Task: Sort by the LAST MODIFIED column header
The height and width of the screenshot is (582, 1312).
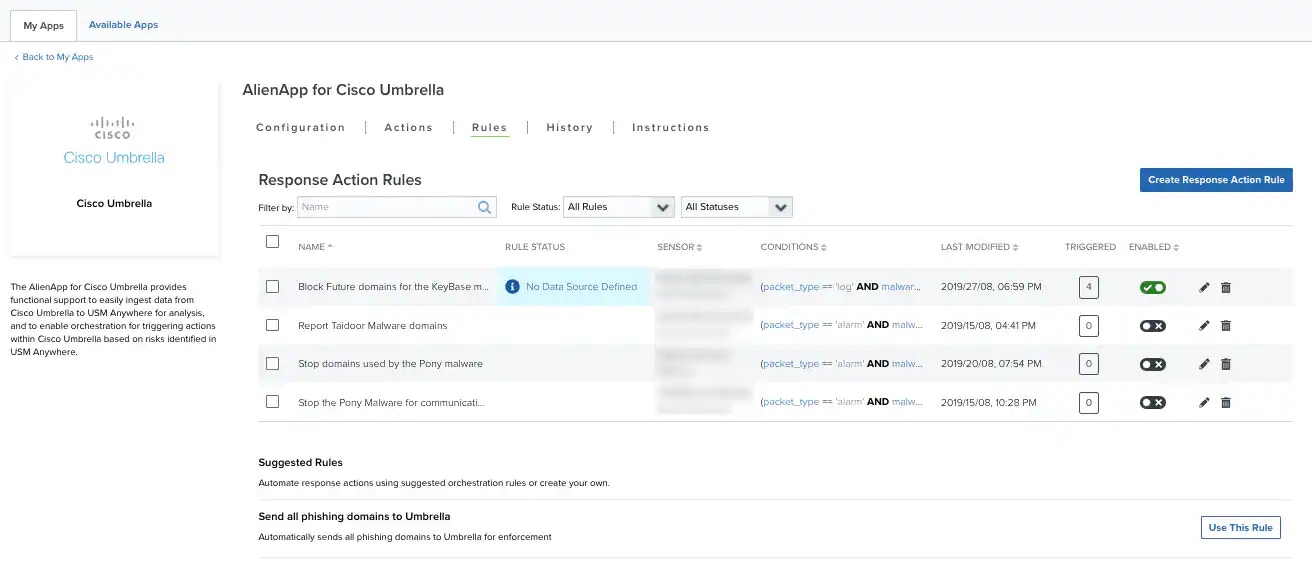Action: (980, 247)
